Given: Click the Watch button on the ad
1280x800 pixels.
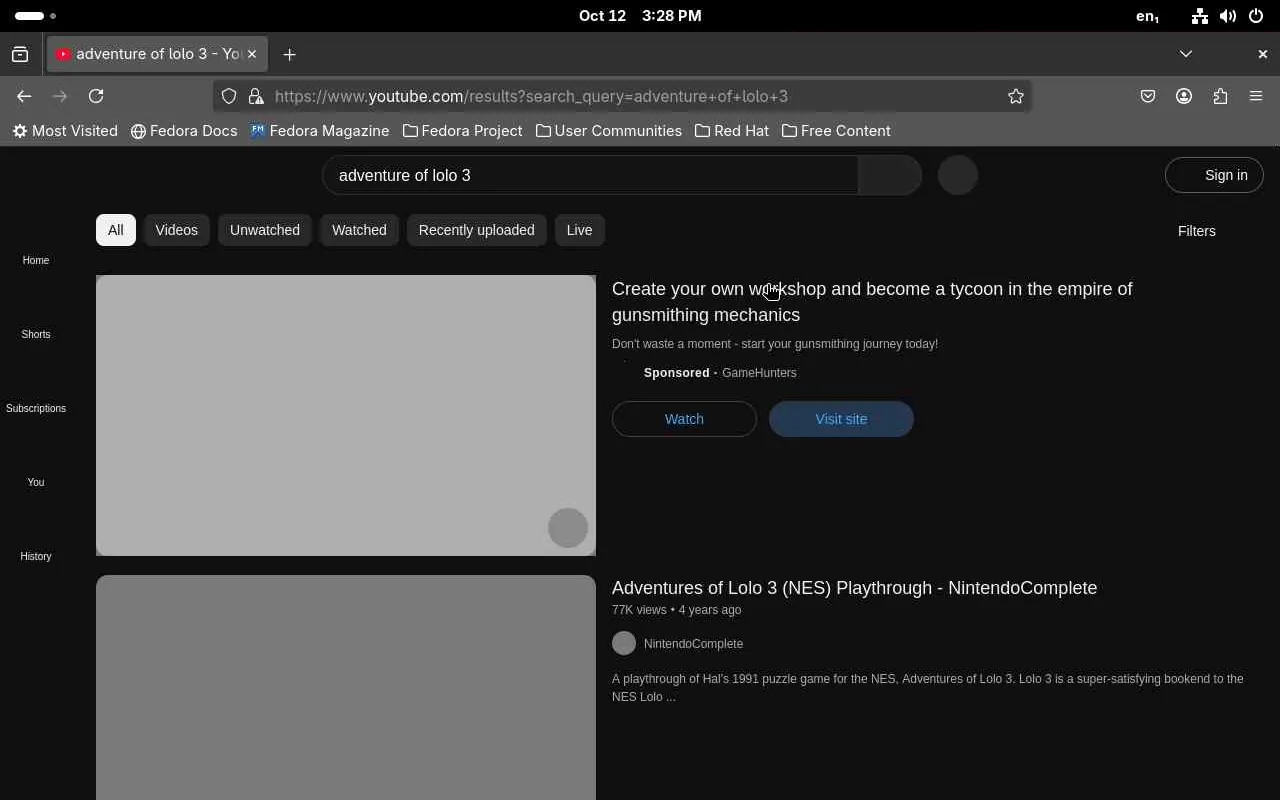Looking at the screenshot, I should [x=684, y=419].
